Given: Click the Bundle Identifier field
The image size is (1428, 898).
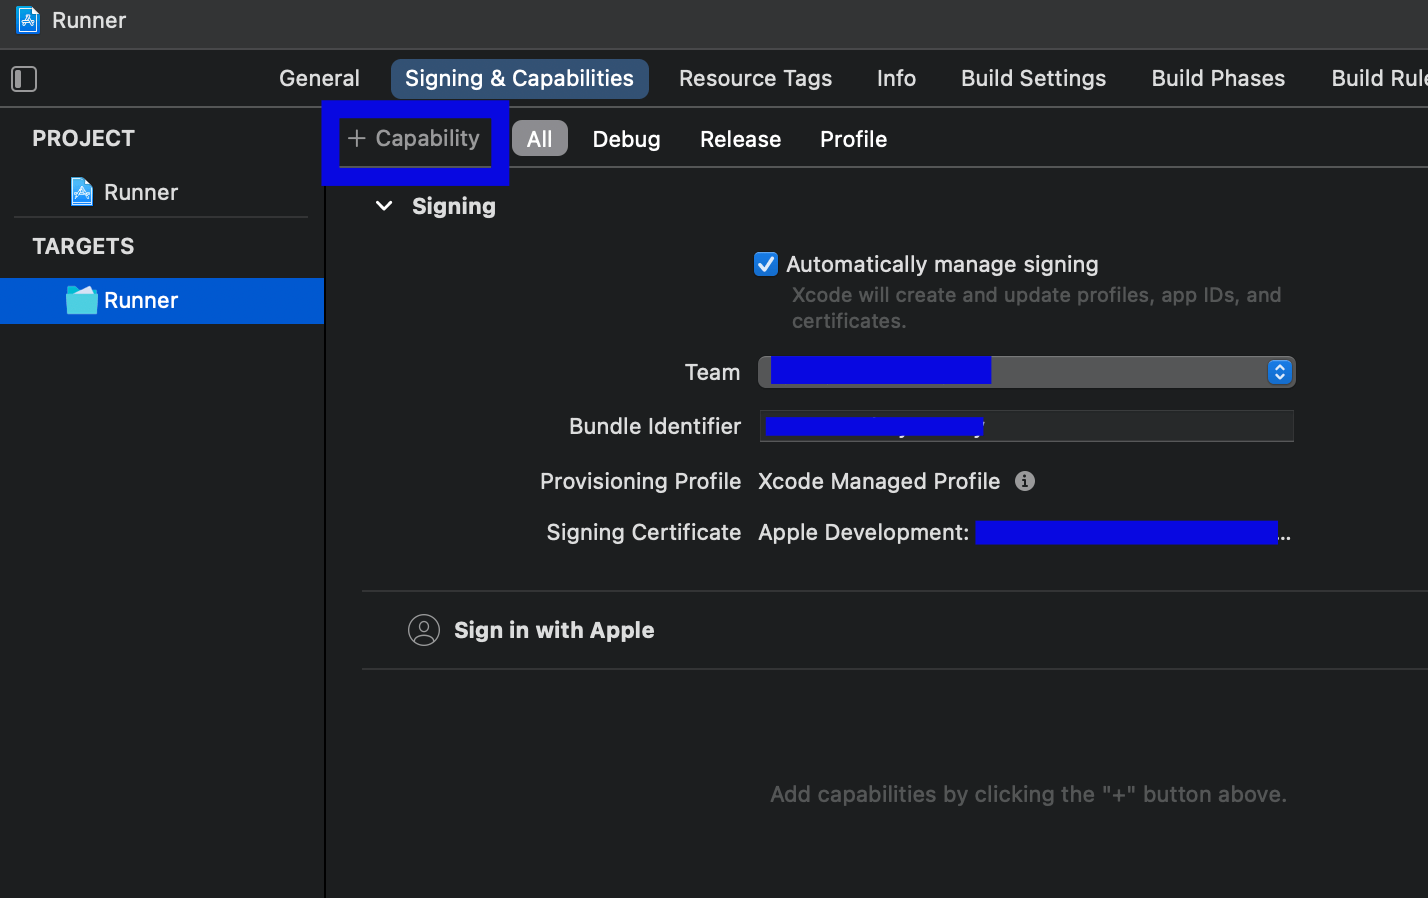Looking at the screenshot, I should (x=1027, y=426).
